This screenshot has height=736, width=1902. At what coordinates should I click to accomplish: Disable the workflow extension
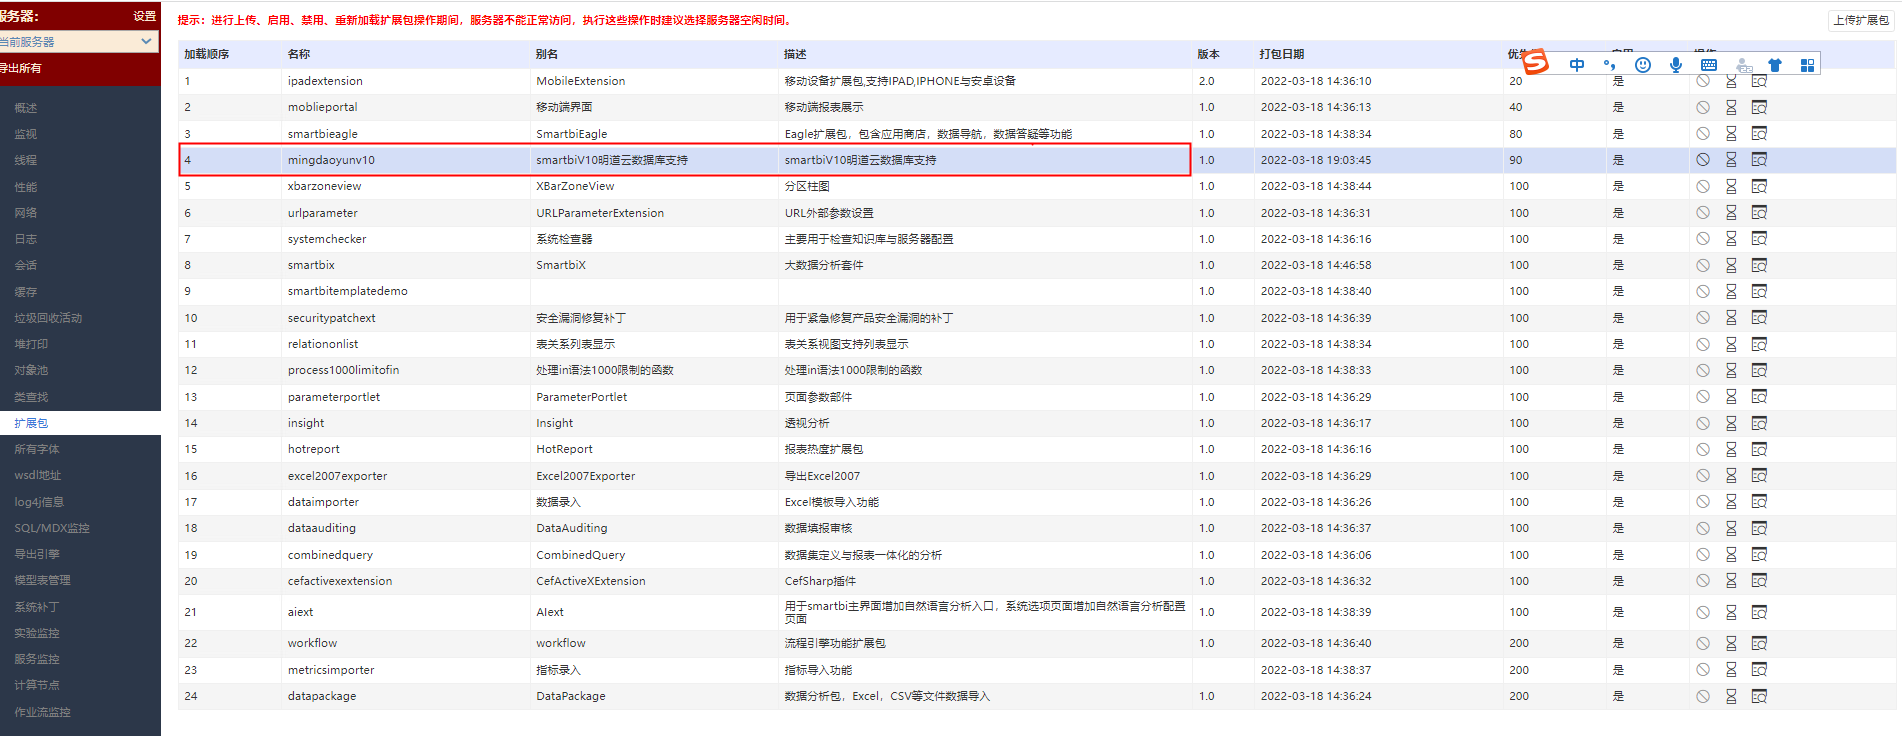tap(1702, 643)
